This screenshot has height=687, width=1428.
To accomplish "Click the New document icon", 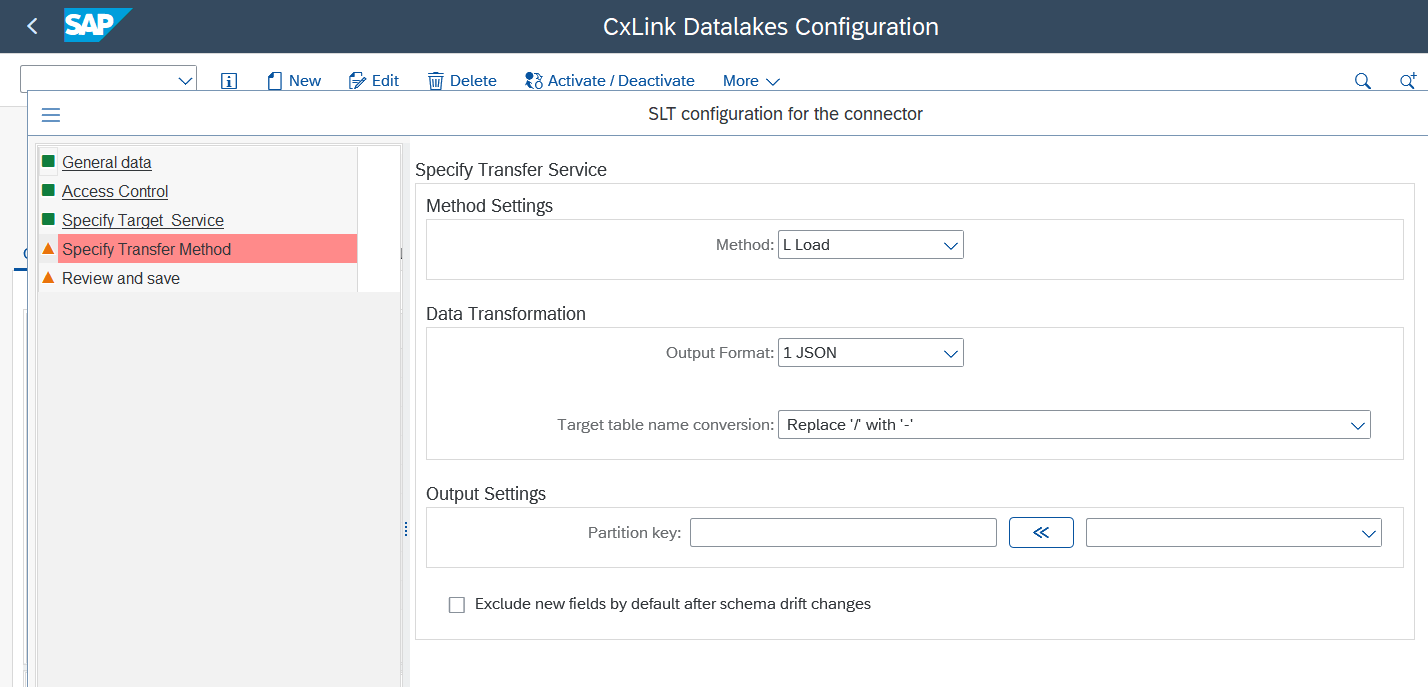I will pyautogui.click(x=275, y=81).
